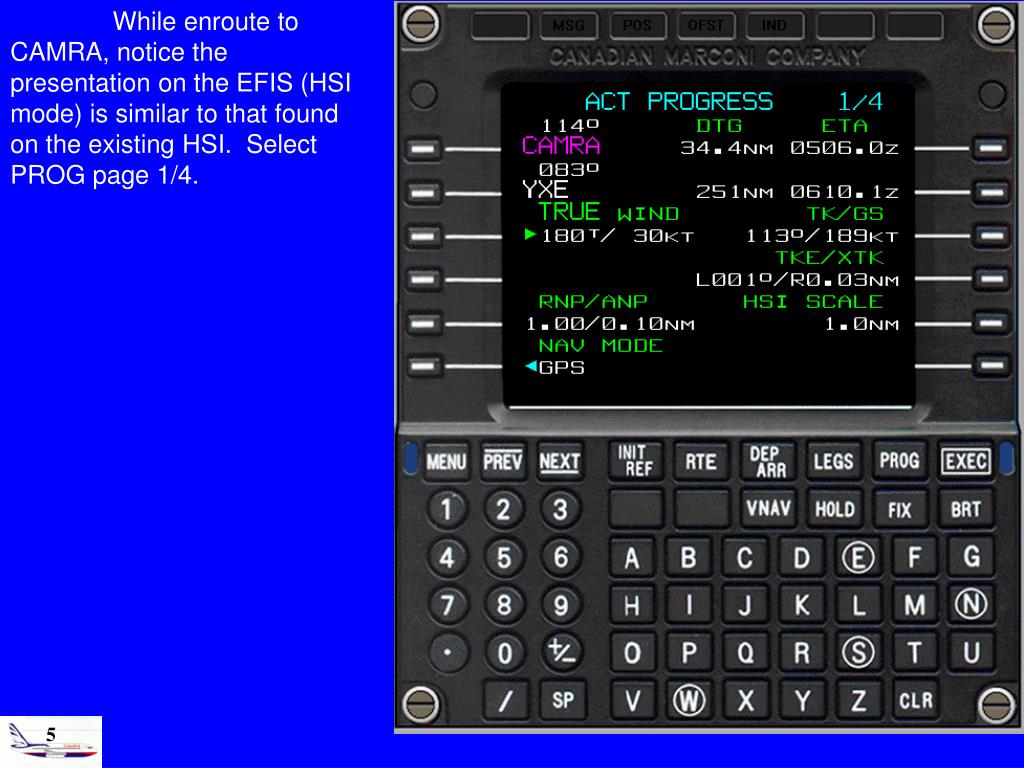Screen dimensions: 1024x768
Task: Select the PROG key
Action: point(899,461)
